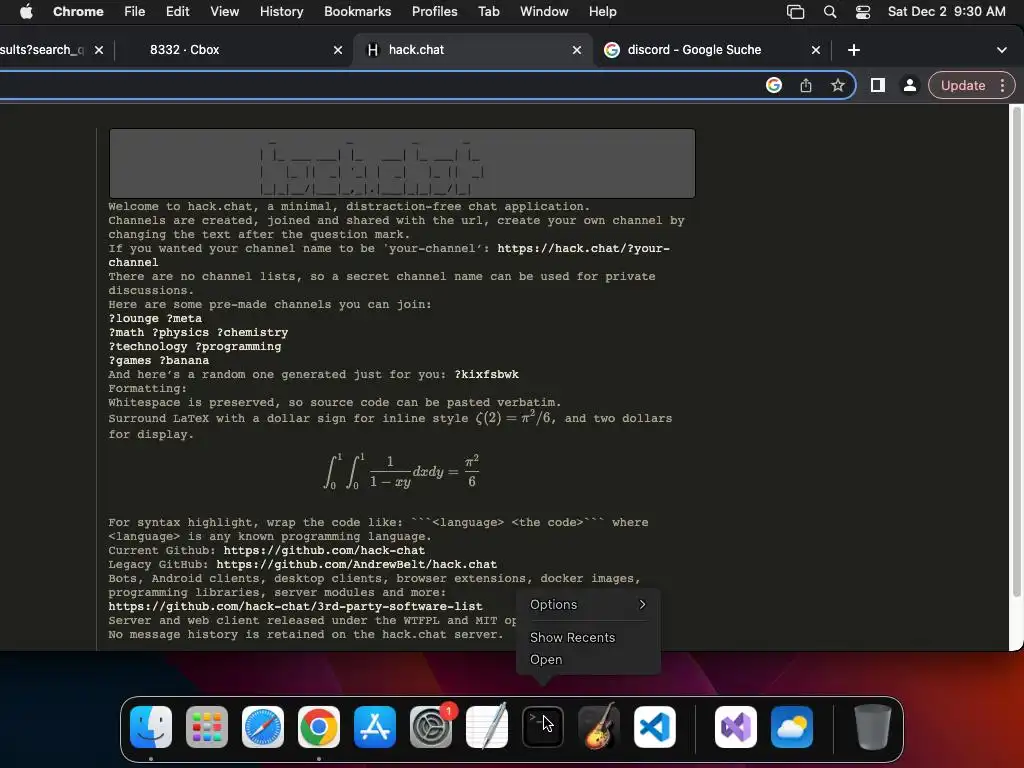
Task: Open the Window menu
Action: (544, 12)
